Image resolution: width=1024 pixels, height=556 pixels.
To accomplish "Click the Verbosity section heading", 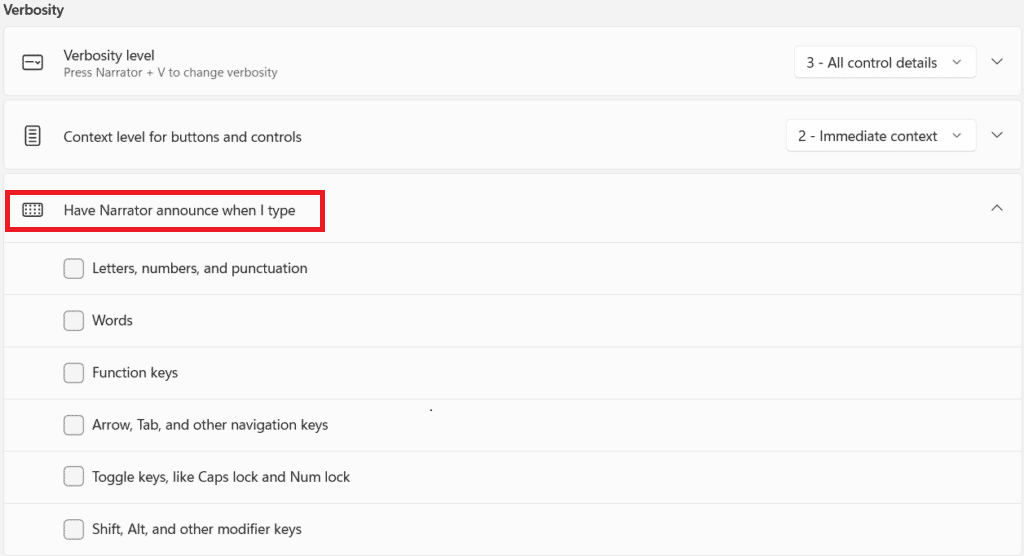I will click(x=33, y=10).
